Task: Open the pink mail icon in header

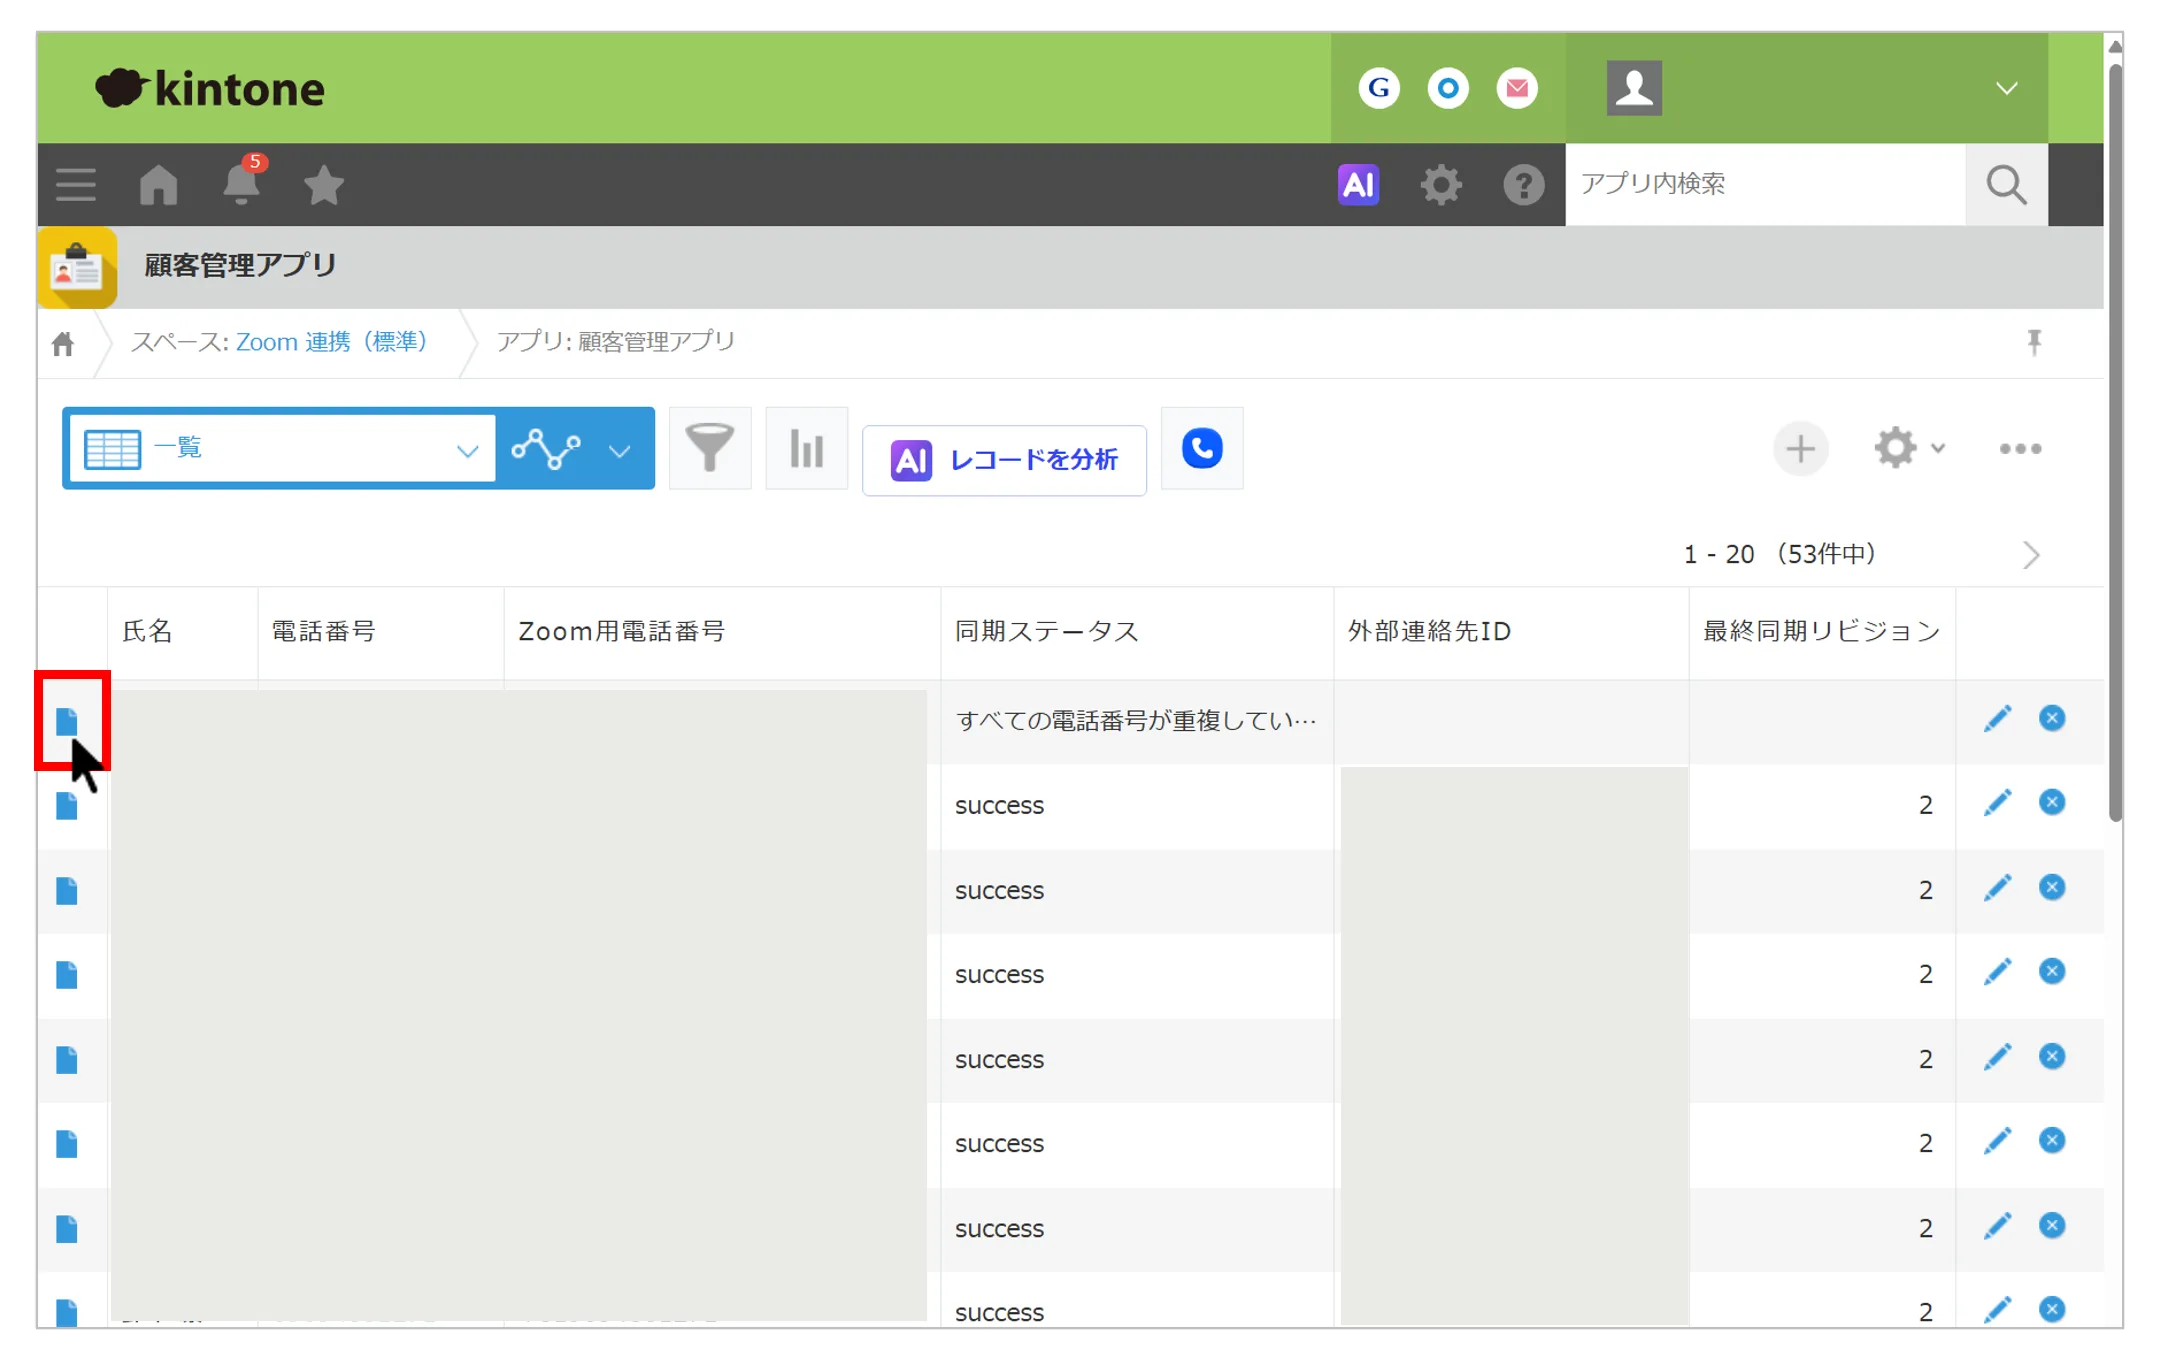Action: tap(1516, 88)
